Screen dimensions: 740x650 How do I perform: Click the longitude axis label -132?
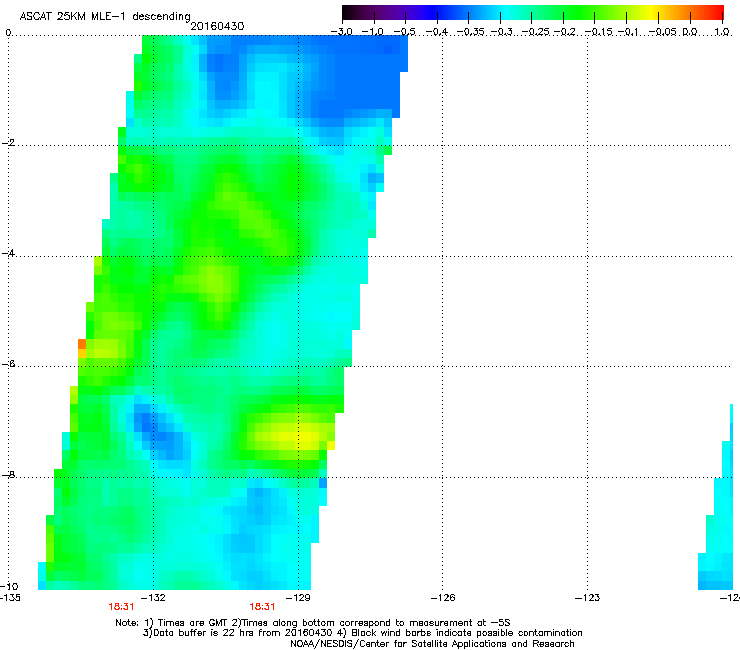(x=154, y=598)
